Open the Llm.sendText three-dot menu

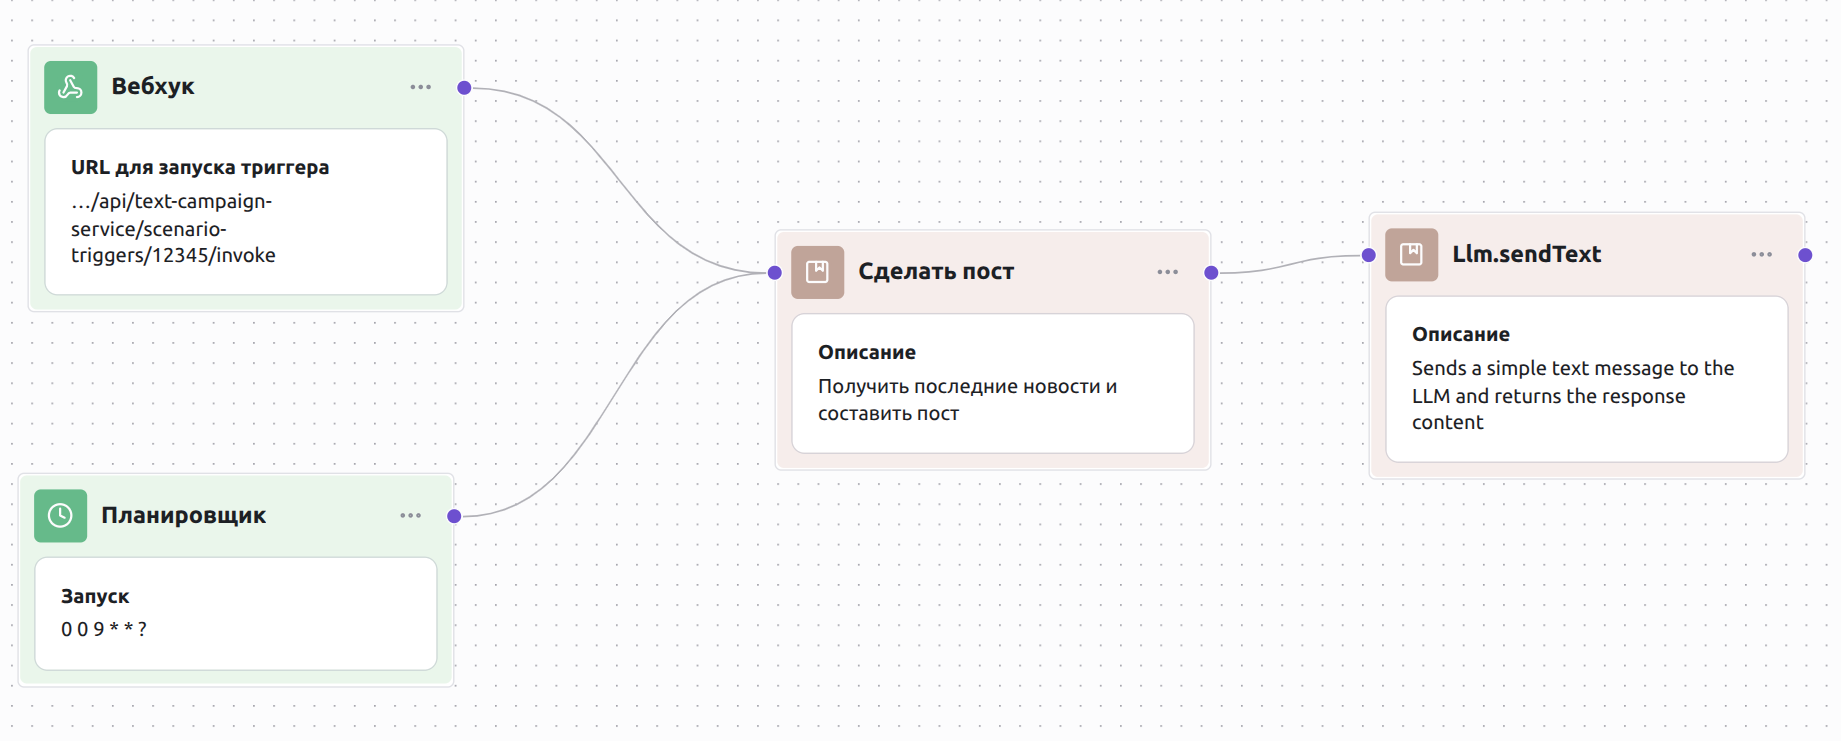coord(1761,255)
